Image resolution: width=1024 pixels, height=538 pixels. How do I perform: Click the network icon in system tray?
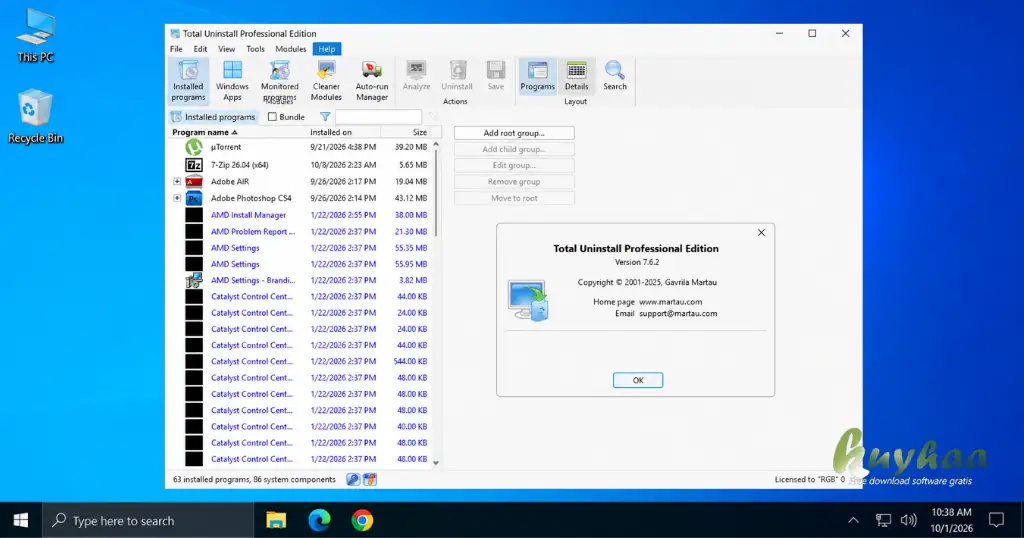[883, 520]
